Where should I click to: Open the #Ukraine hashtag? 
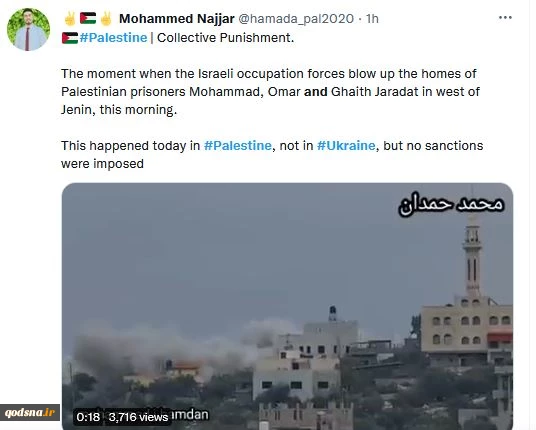[346, 146]
